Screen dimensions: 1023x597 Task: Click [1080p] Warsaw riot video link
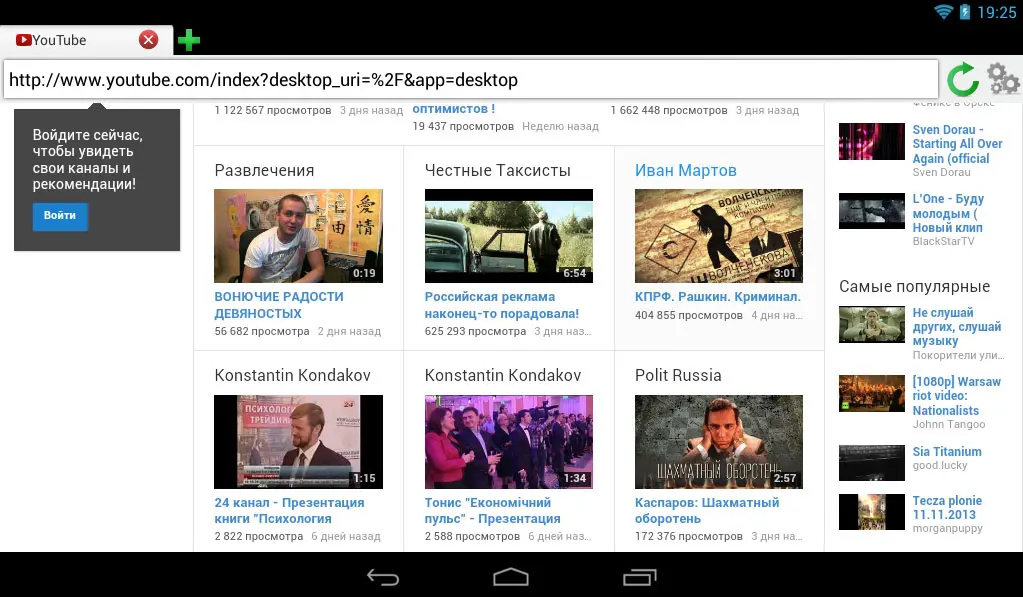(956, 396)
